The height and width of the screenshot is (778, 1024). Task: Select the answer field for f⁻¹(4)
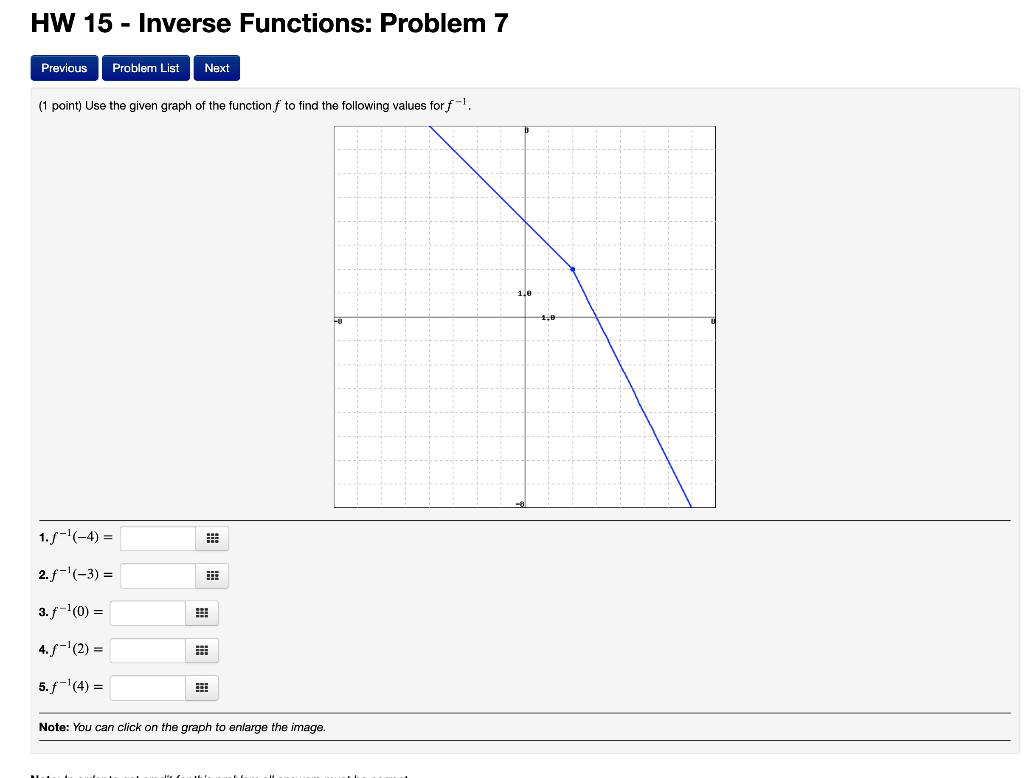tap(148, 687)
